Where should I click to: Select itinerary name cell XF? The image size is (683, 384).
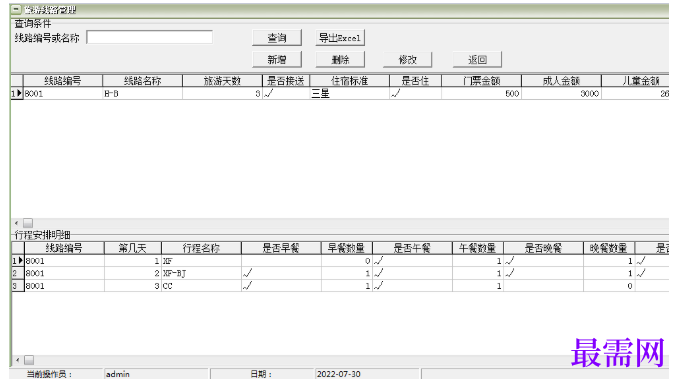[x=201, y=261]
